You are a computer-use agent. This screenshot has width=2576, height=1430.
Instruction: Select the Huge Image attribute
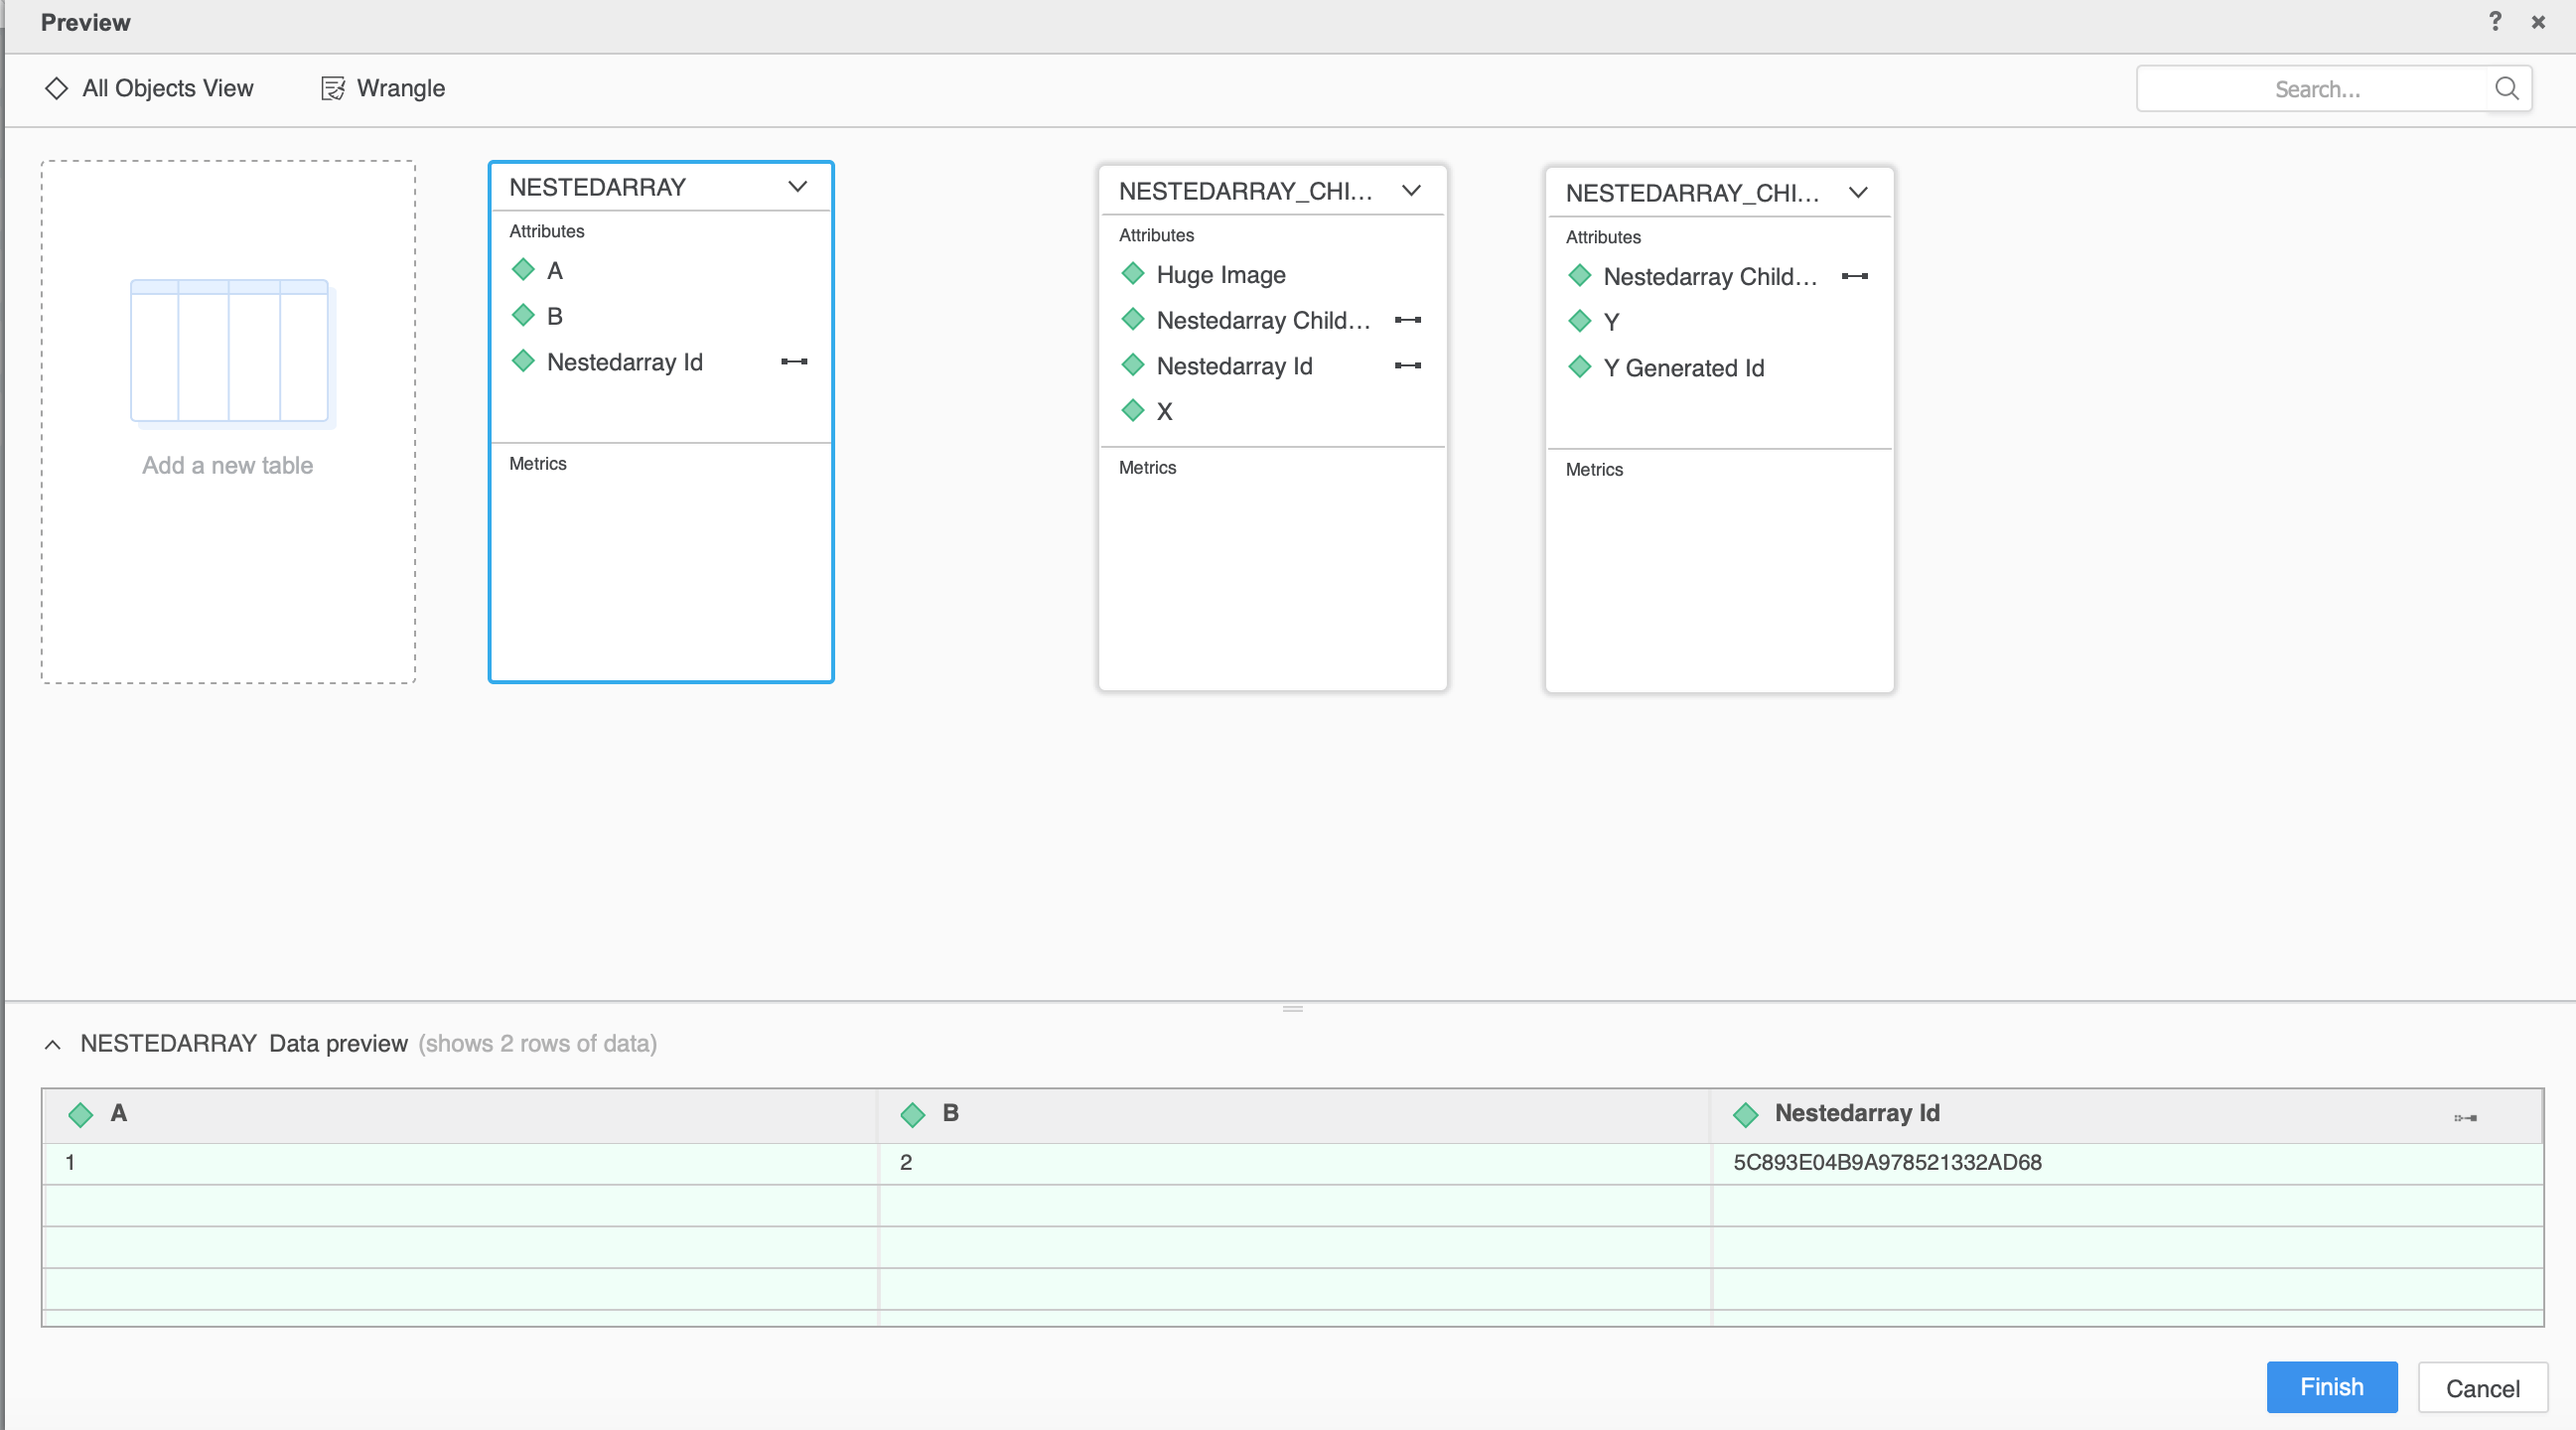pyautogui.click(x=1221, y=275)
